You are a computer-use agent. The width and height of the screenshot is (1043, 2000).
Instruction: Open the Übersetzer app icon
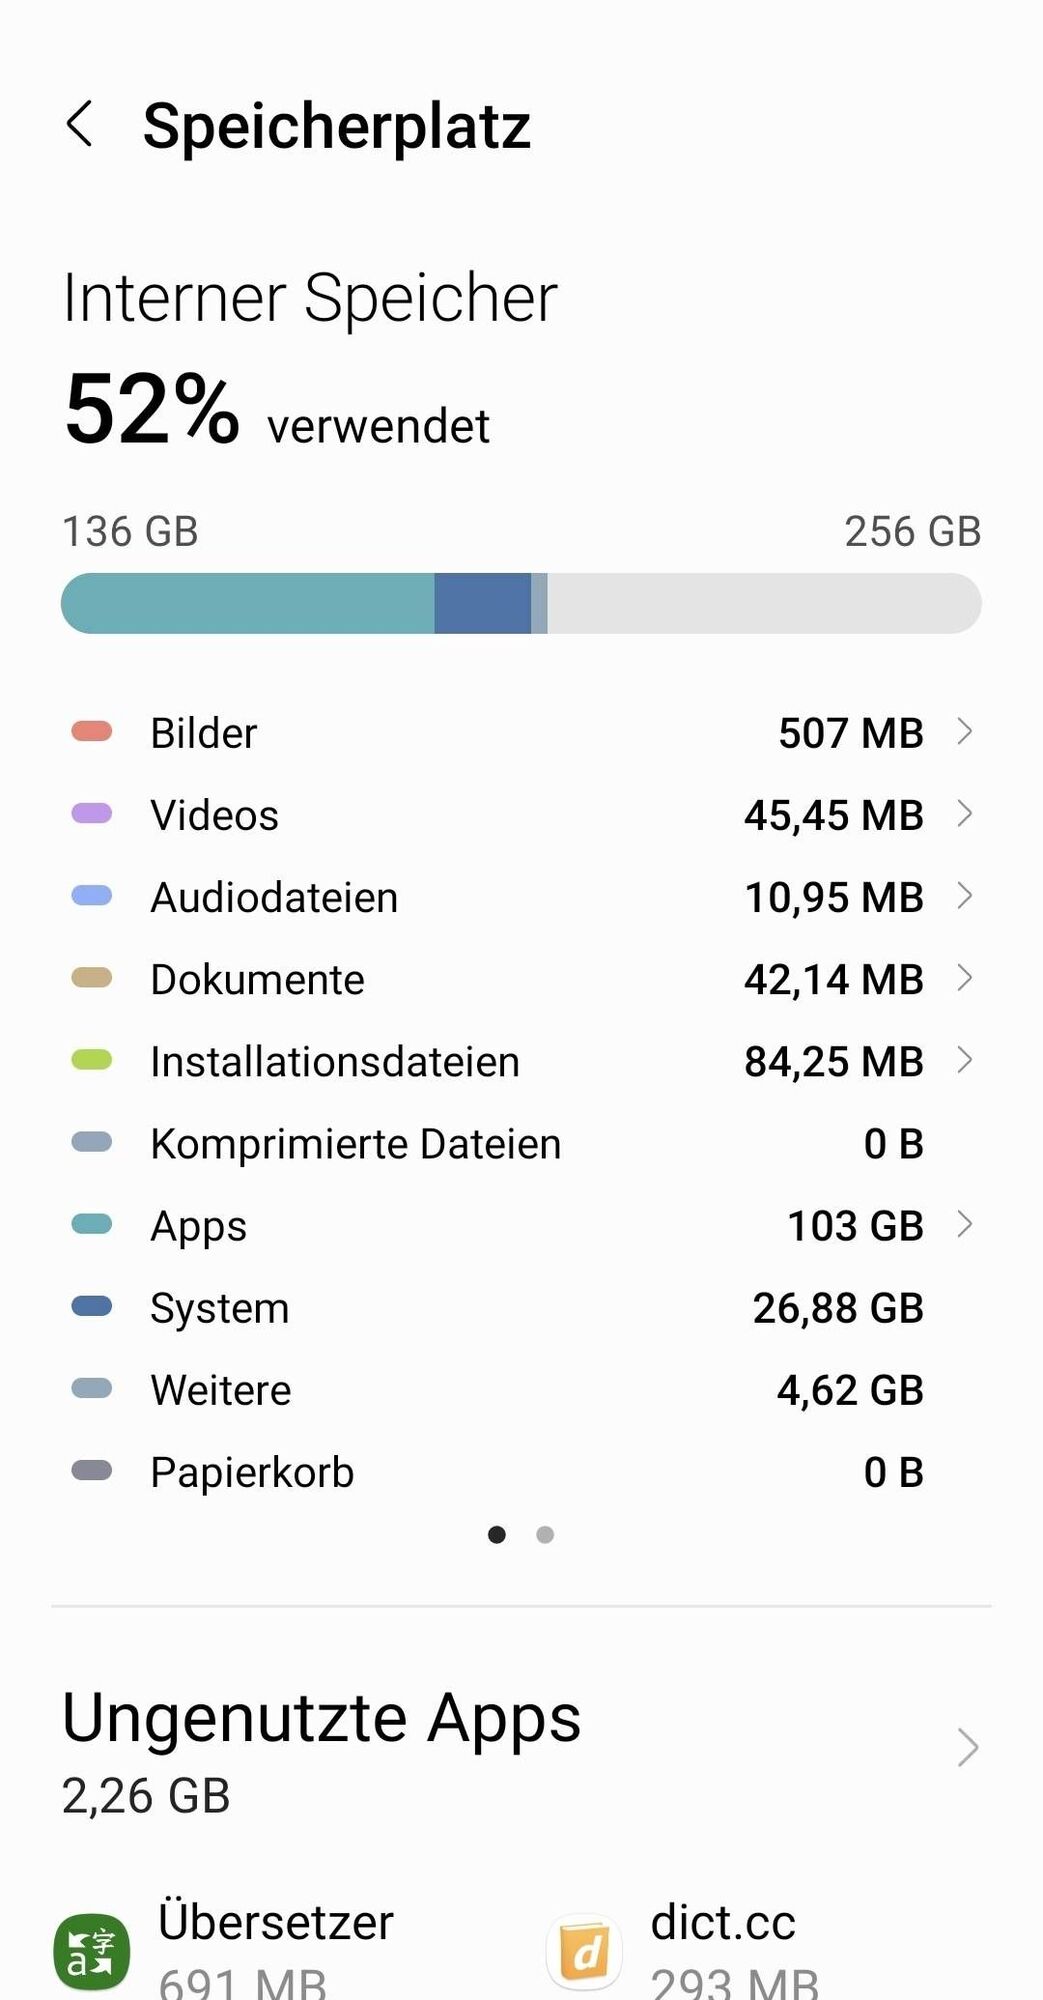(91, 1952)
